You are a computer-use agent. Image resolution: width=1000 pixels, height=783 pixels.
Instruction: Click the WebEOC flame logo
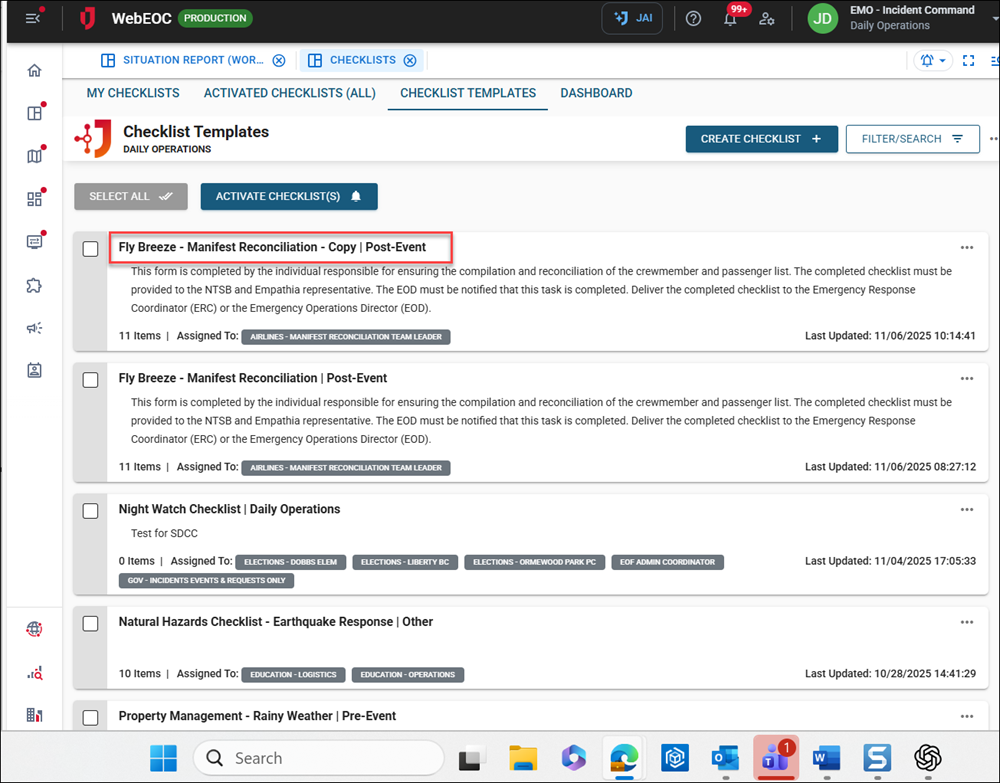[88, 18]
